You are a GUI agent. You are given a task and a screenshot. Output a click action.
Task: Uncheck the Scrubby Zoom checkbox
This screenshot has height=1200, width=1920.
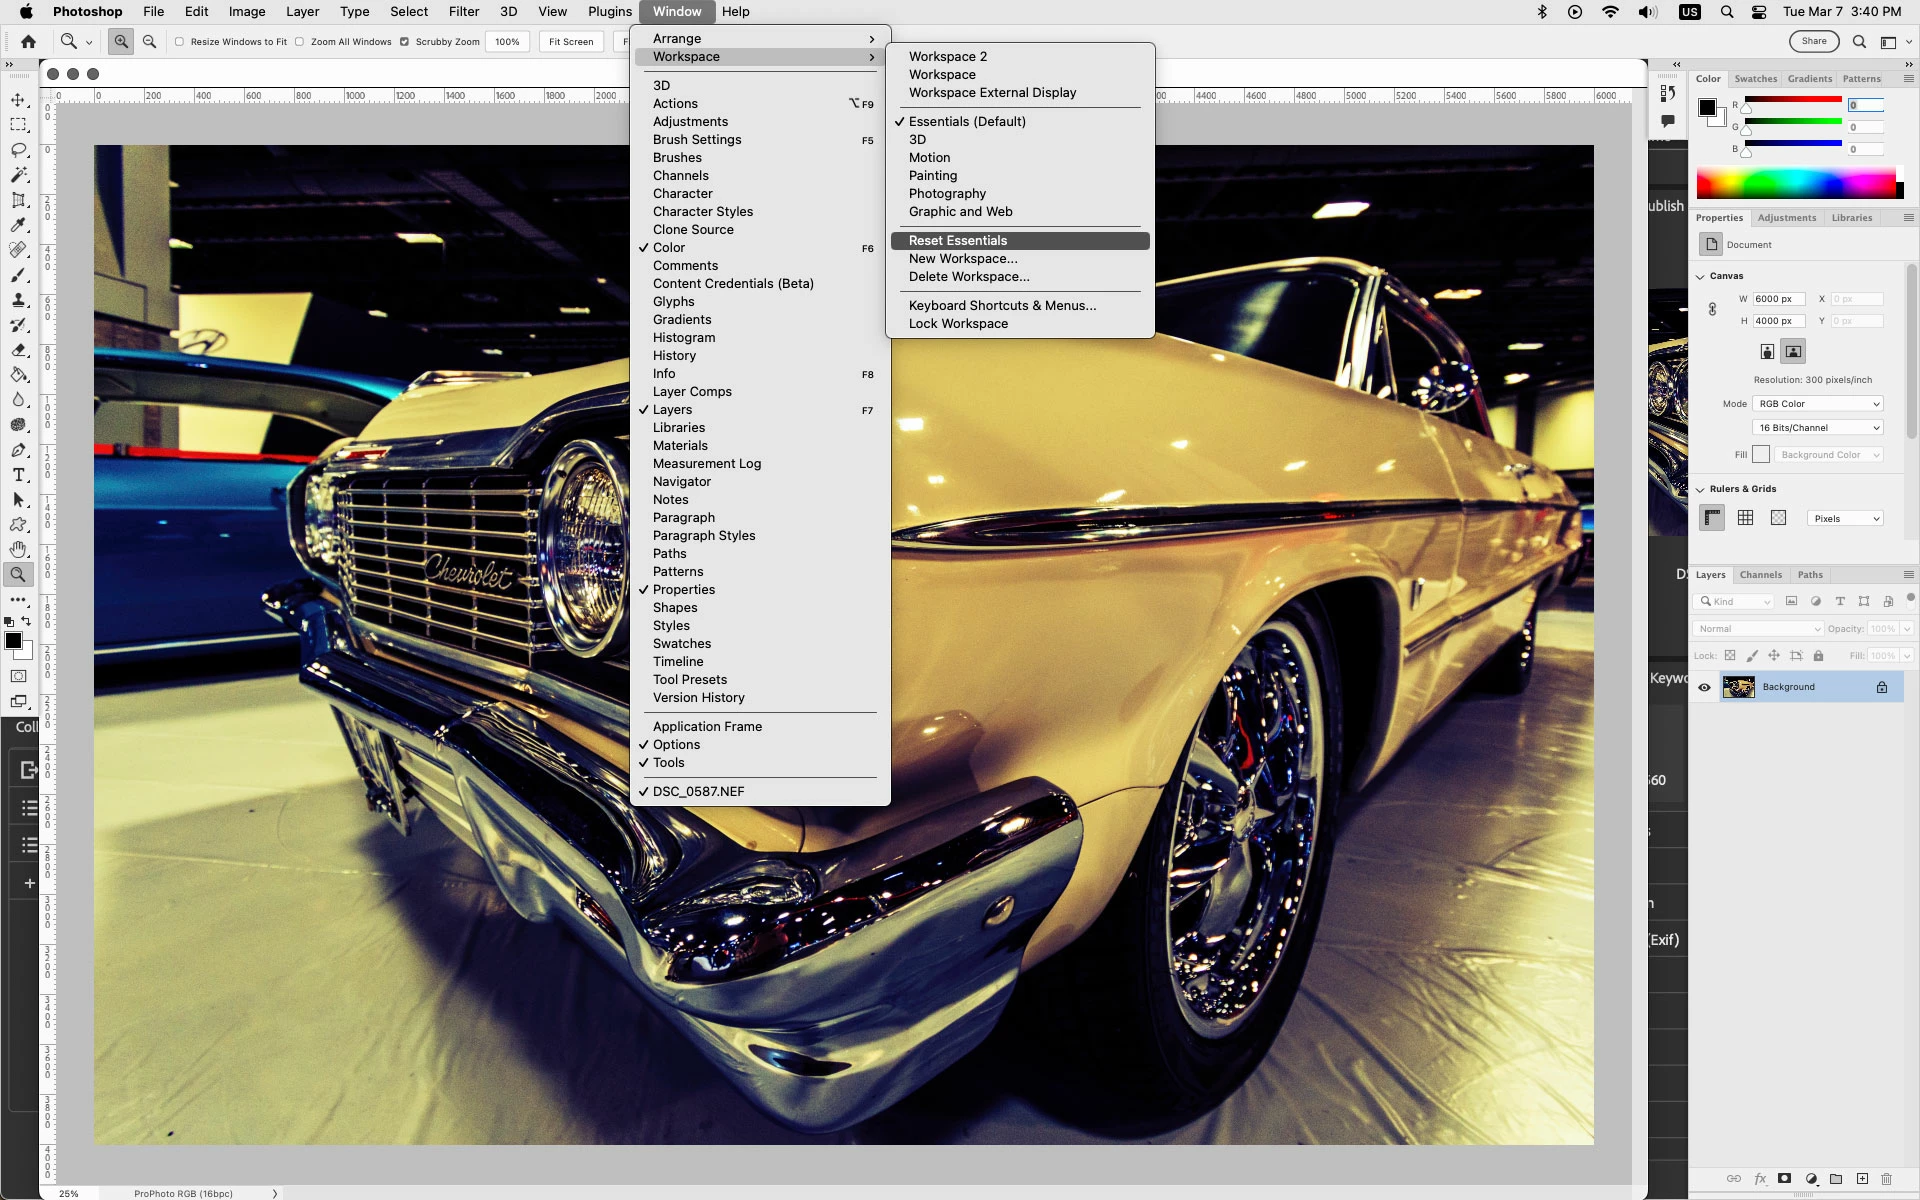coord(404,42)
